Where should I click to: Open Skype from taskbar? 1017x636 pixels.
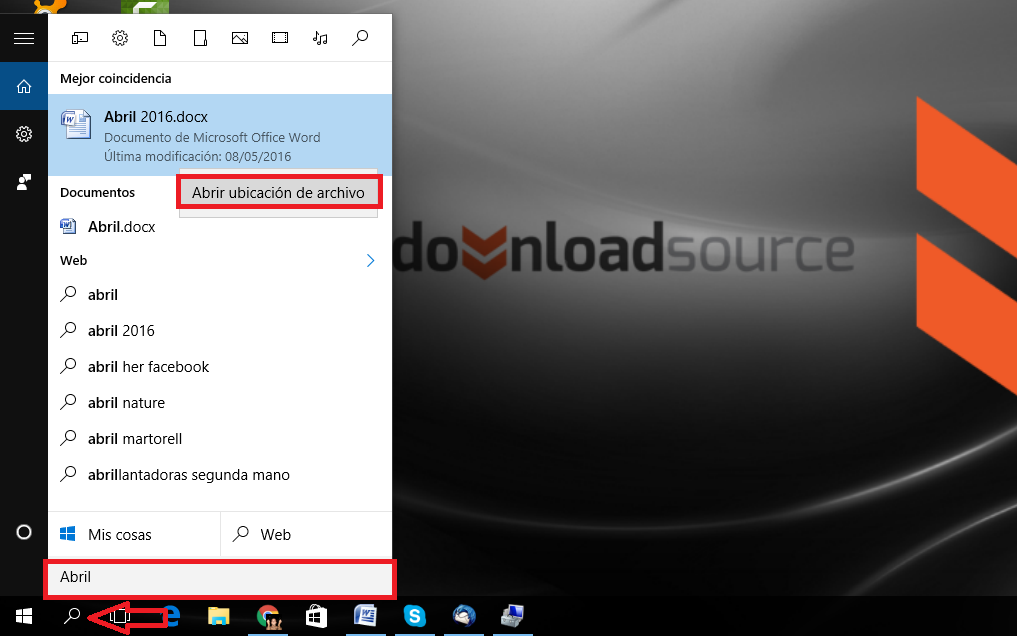pos(414,615)
